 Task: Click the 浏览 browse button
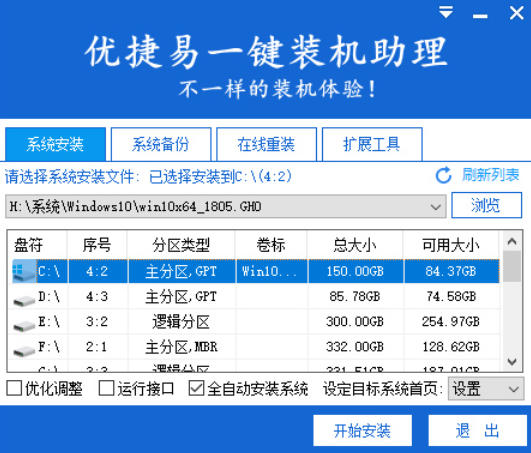(486, 205)
